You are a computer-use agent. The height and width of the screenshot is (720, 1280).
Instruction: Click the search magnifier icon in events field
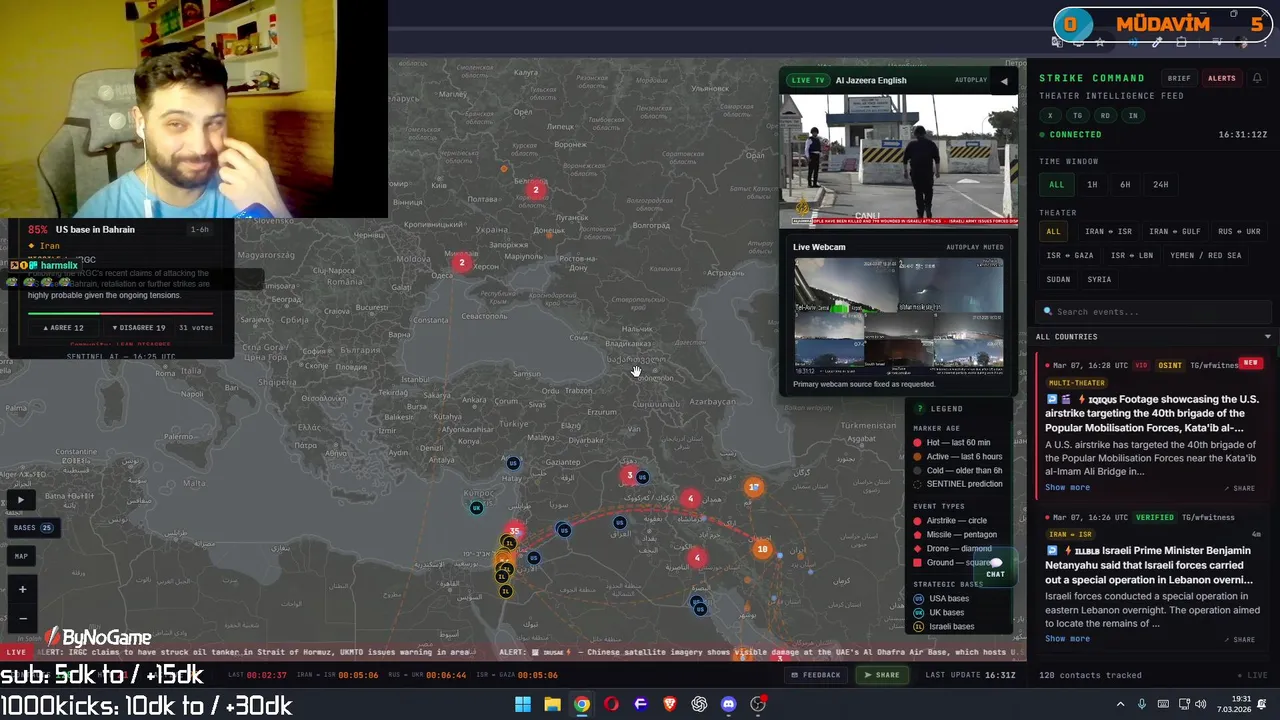tap(1048, 312)
